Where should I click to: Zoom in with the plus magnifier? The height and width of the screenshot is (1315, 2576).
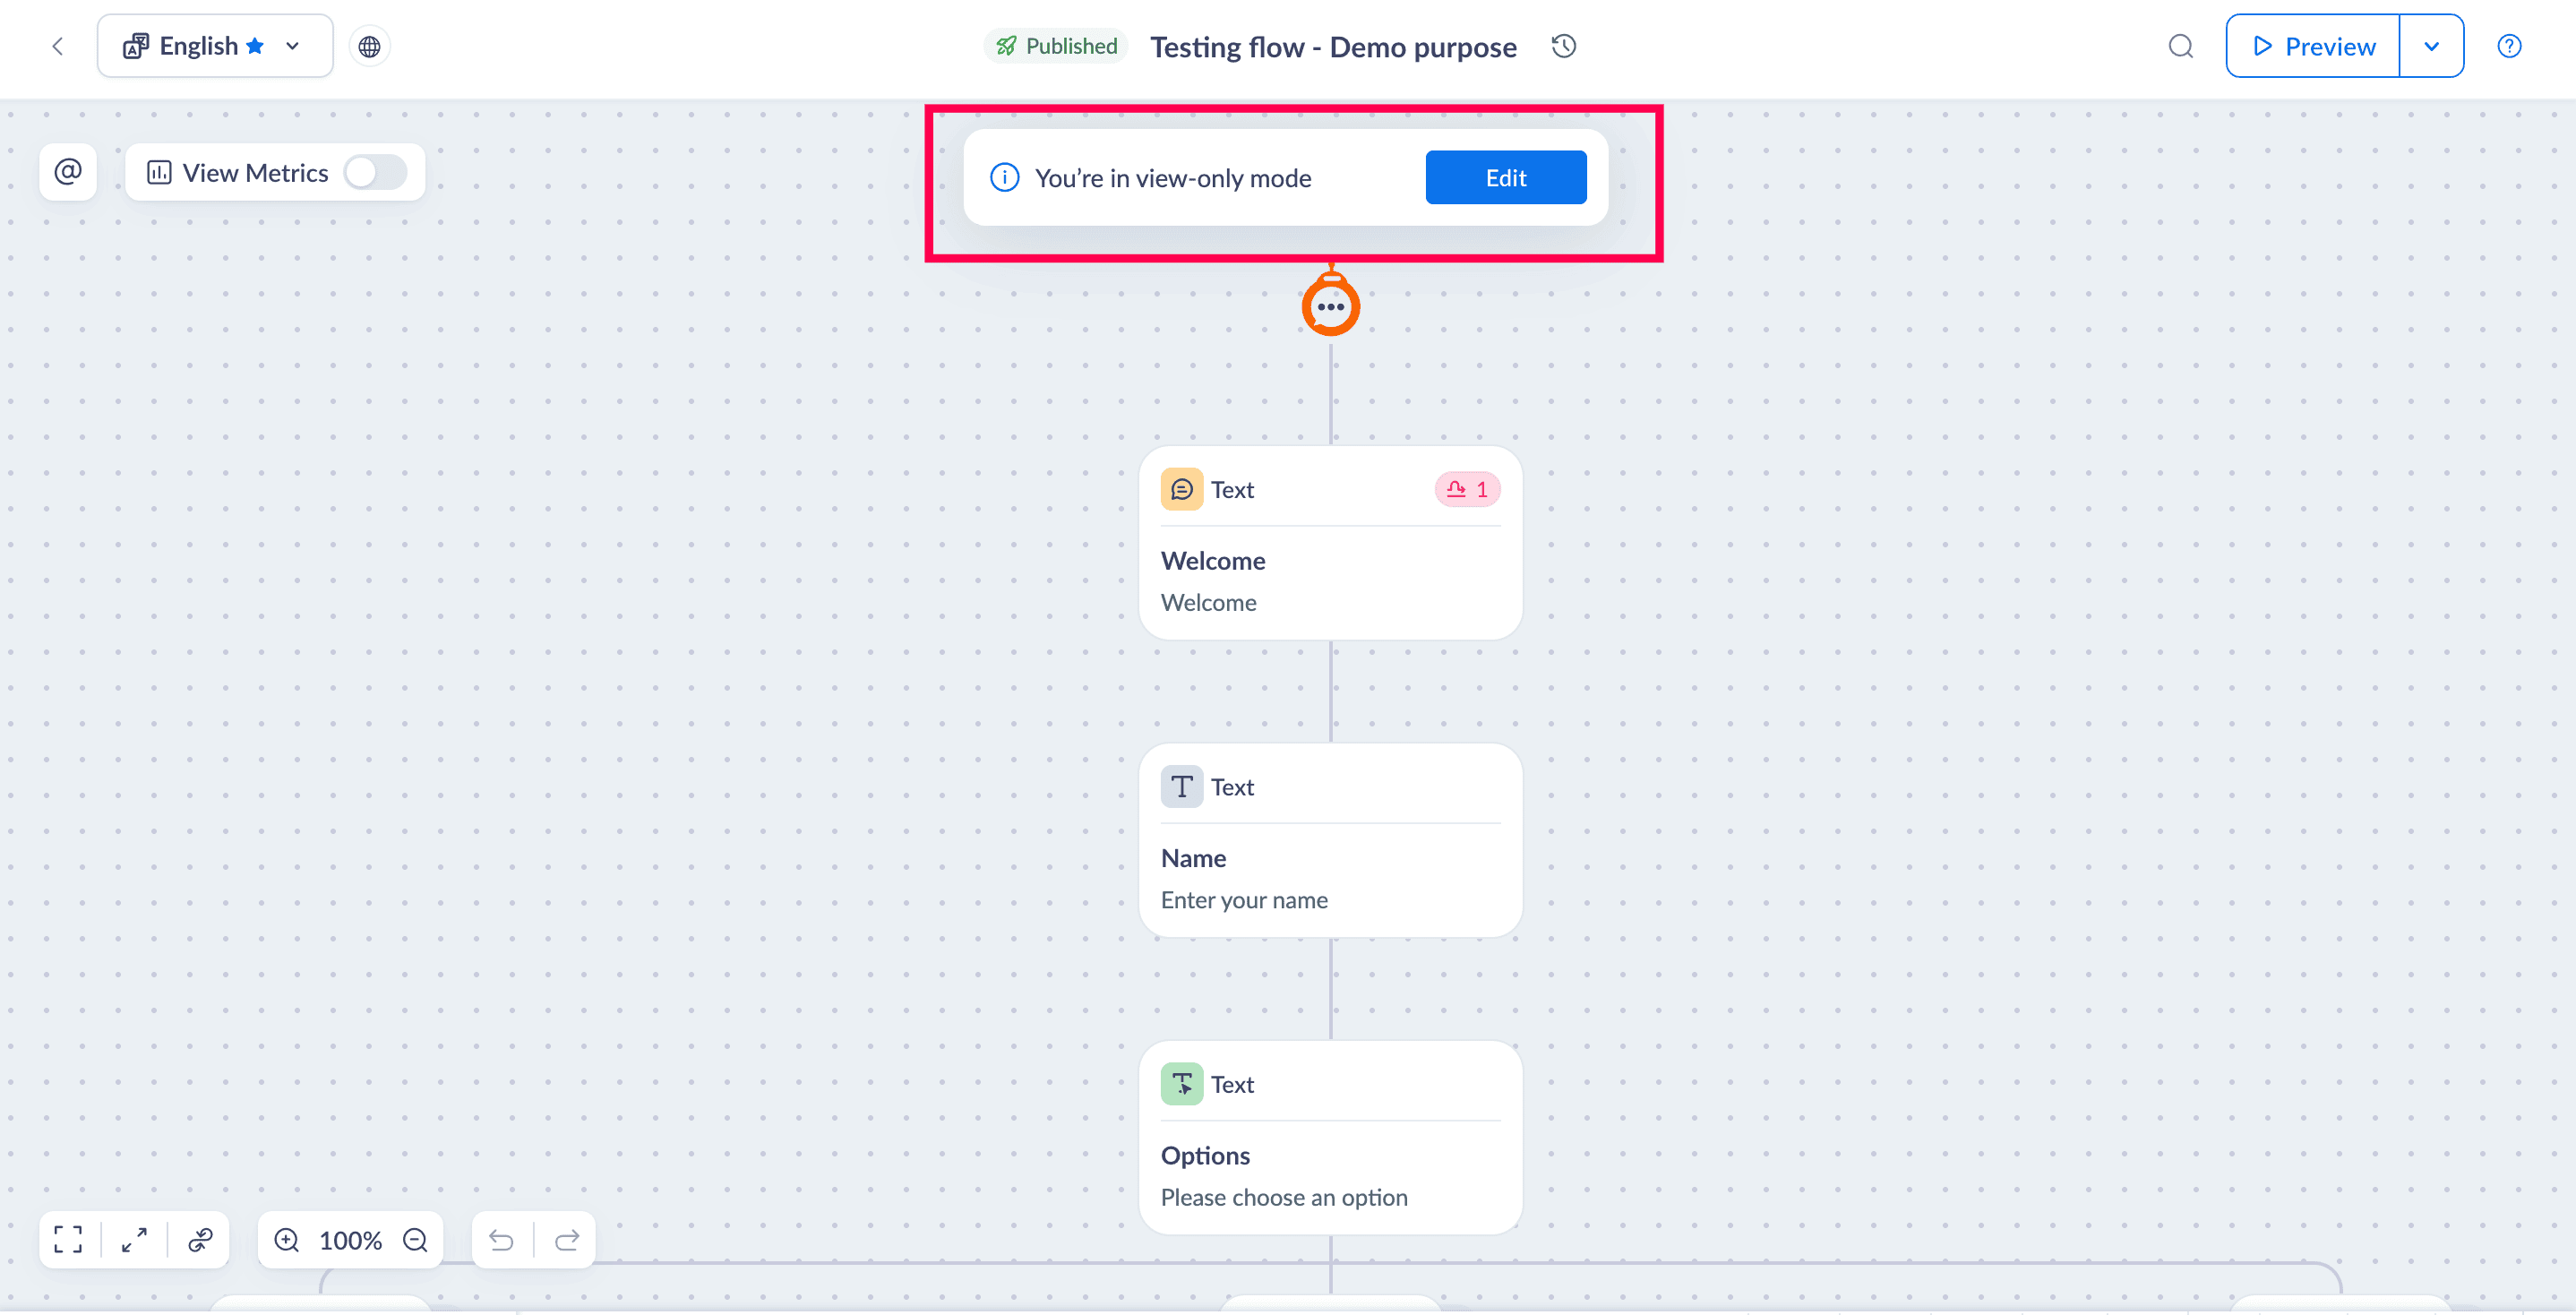[287, 1239]
